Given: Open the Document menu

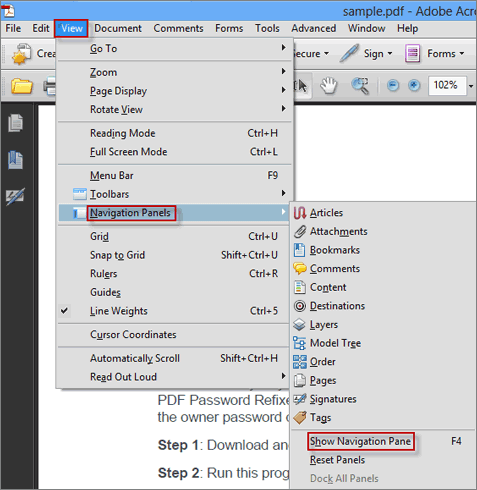Looking at the screenshot, I should (x=118, y=28).
